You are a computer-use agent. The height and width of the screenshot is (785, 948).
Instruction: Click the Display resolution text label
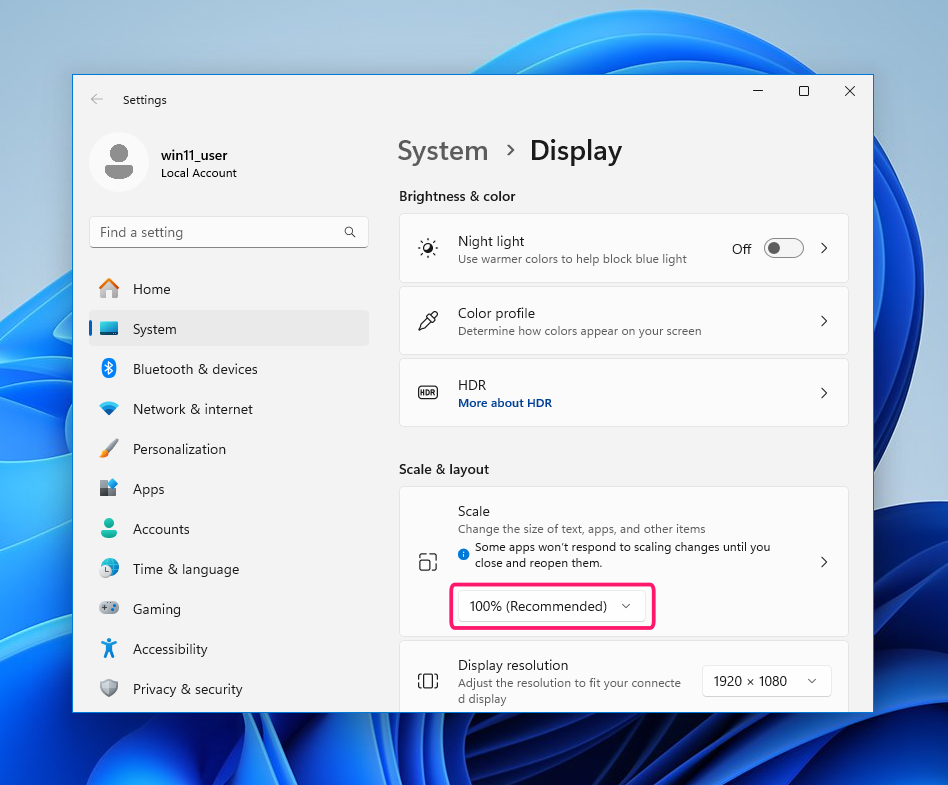pos(513,665)
